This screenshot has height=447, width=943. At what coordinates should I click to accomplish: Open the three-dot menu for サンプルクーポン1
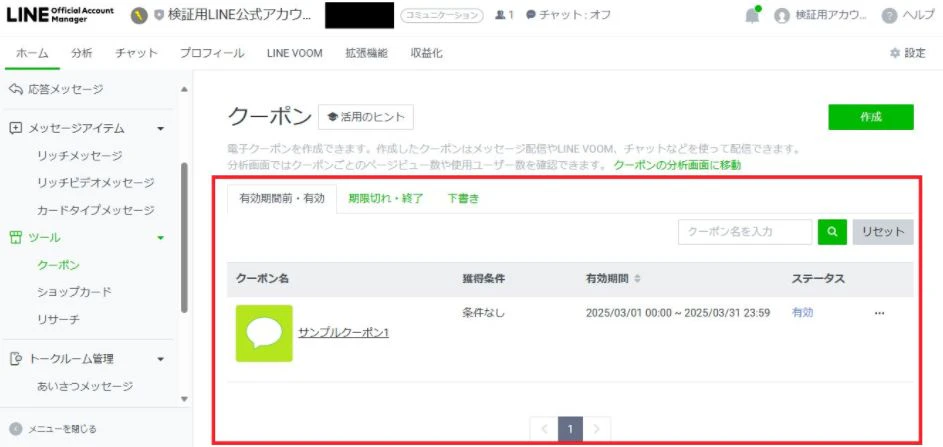(x=879, y=313)
